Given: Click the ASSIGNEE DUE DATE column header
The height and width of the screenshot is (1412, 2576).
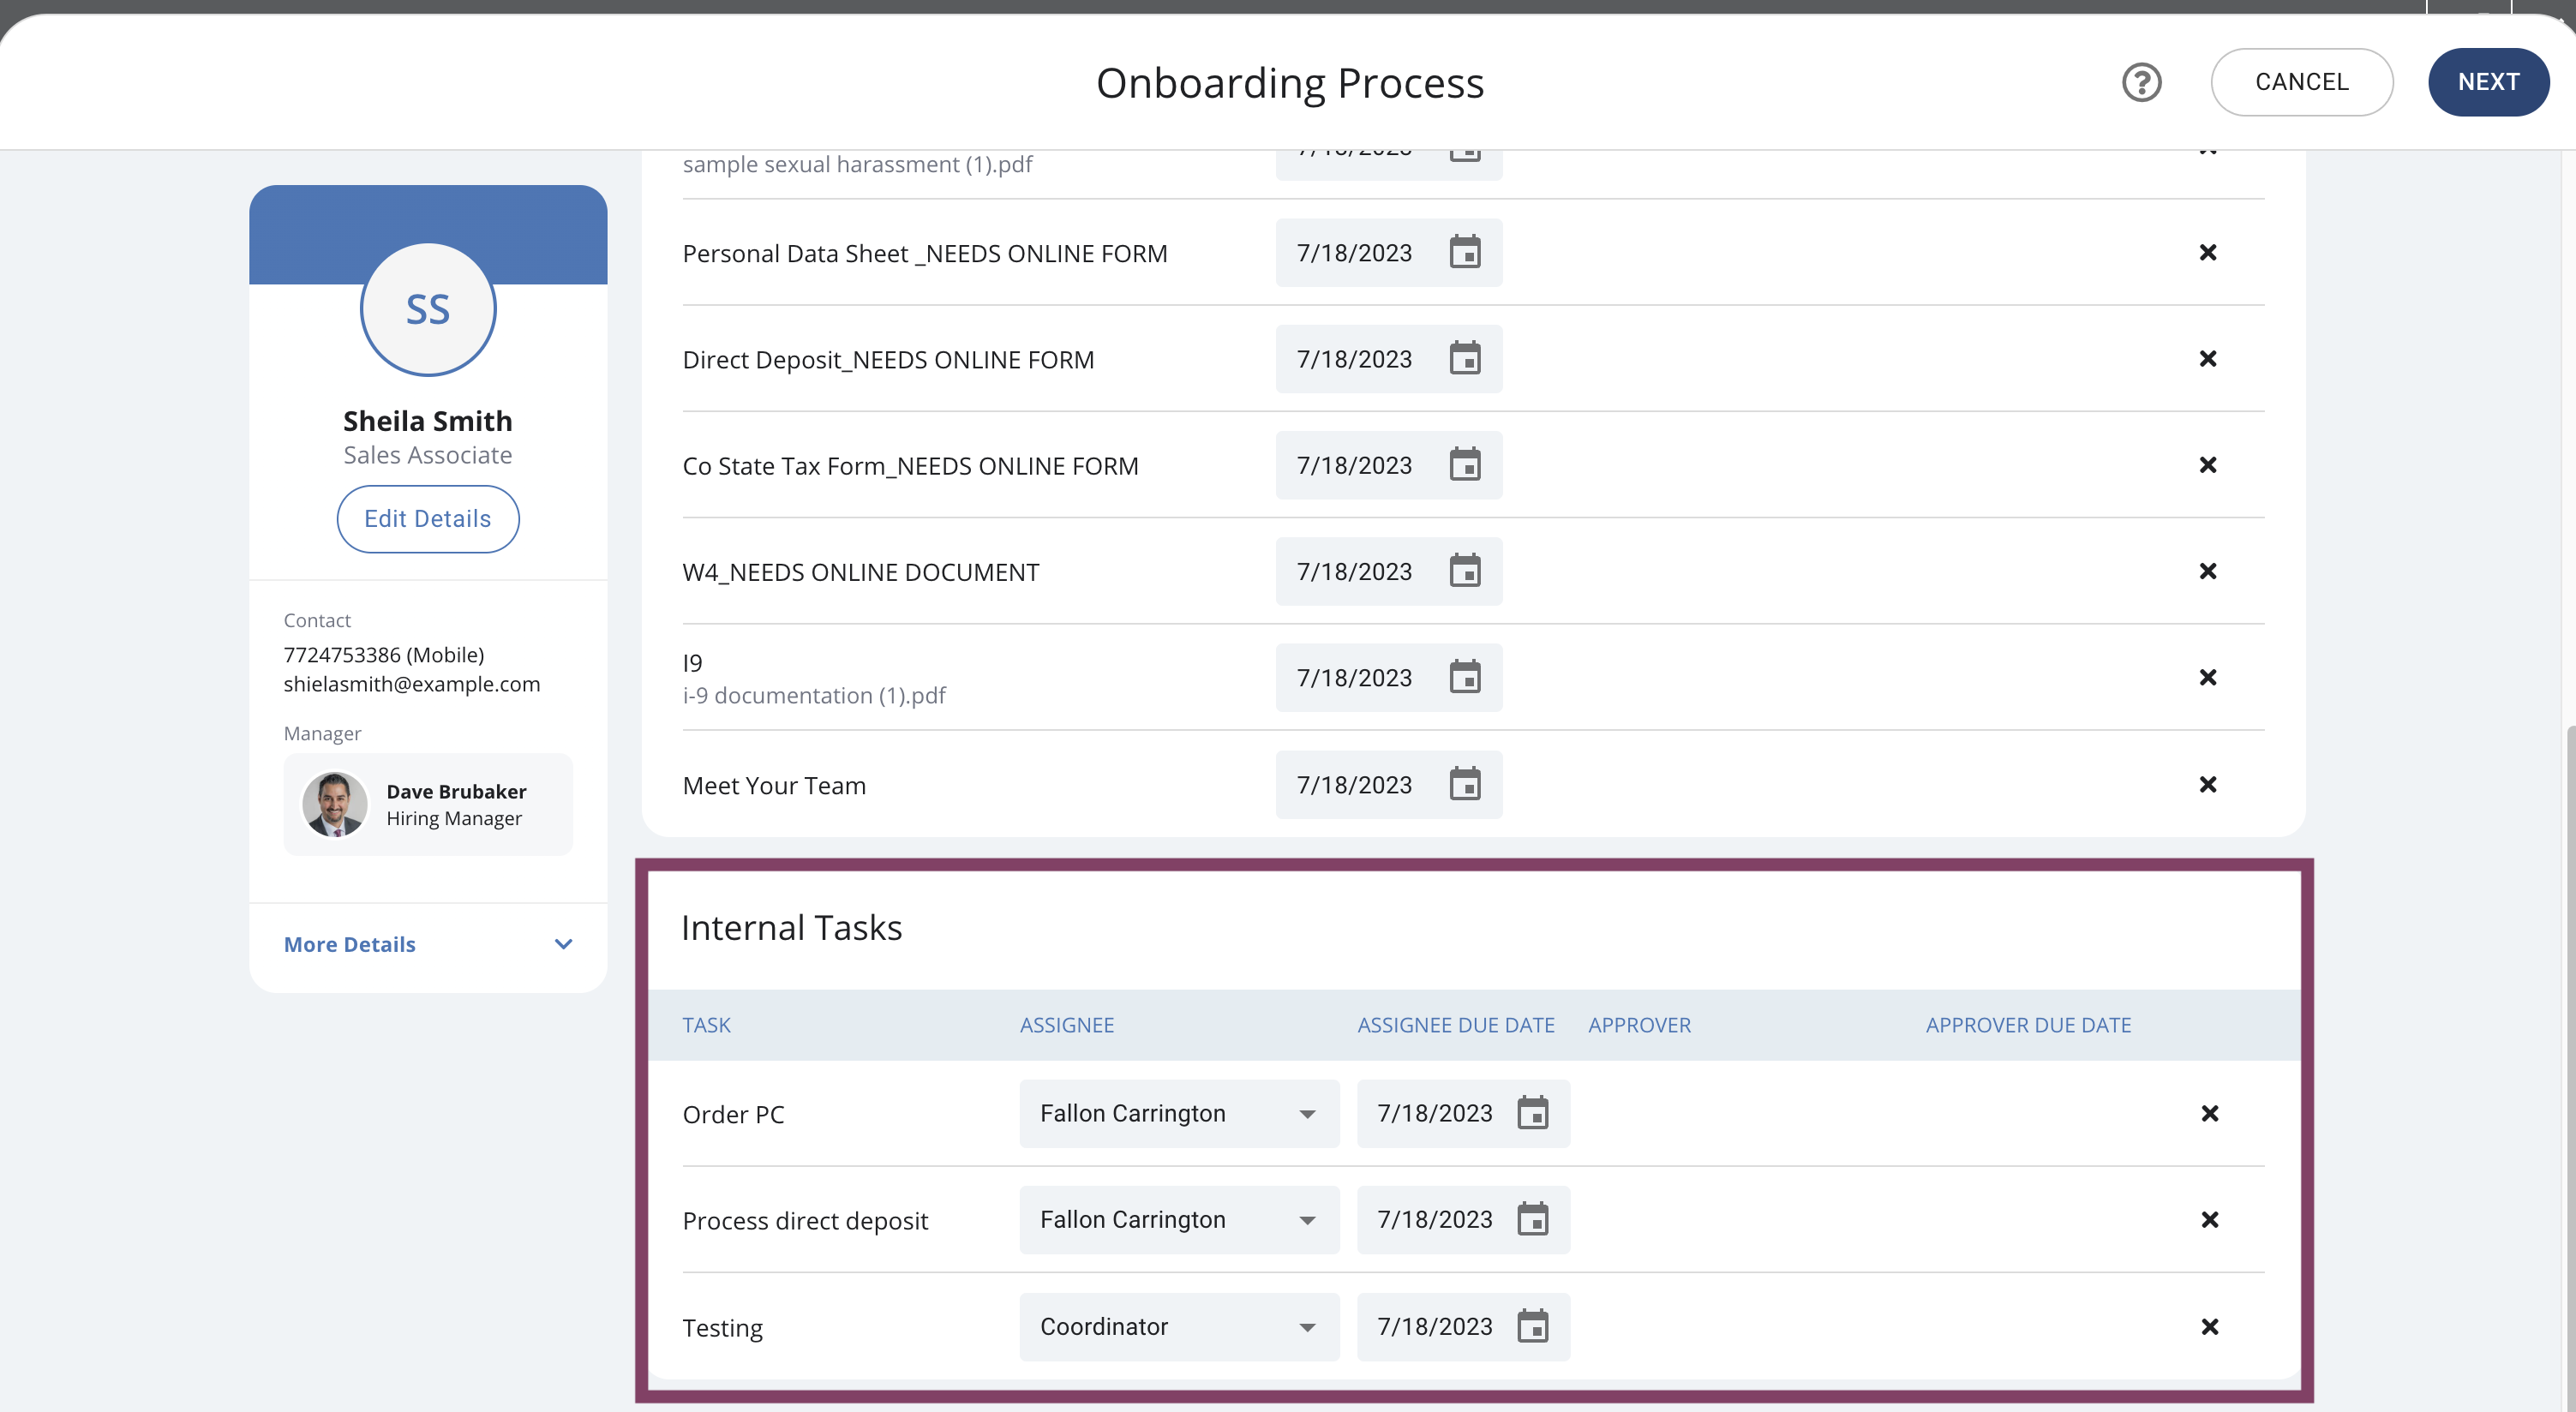Looking at the screenshot, I should (1456, 1025).
